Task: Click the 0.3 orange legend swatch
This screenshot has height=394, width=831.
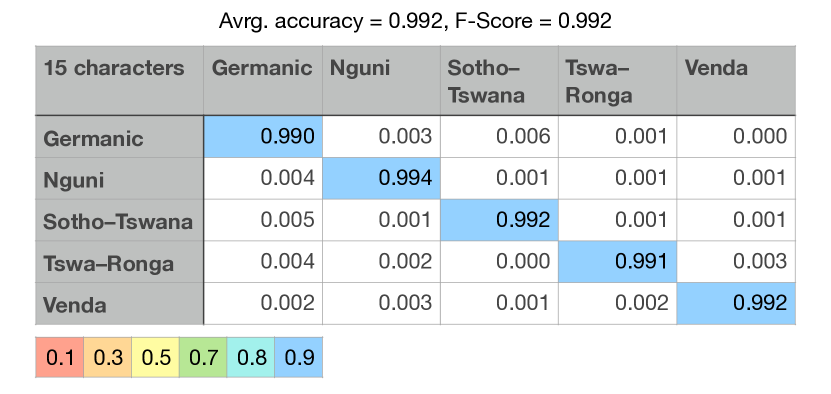Action: pos(108,357)
